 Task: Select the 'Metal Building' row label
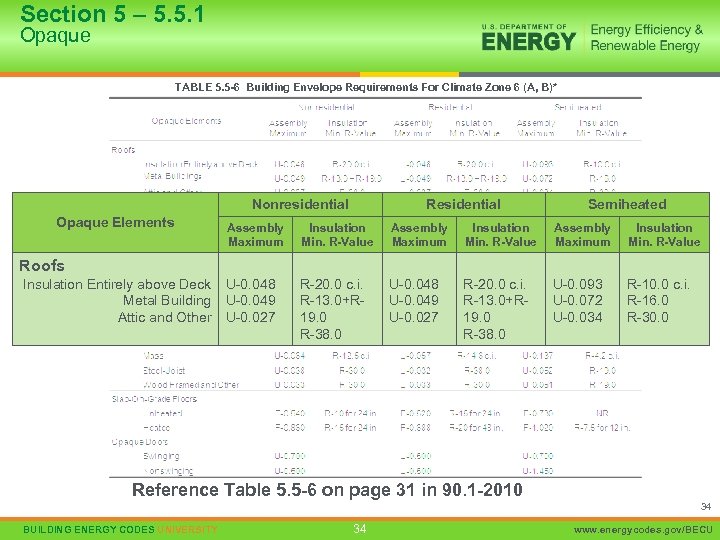[167, 300]
